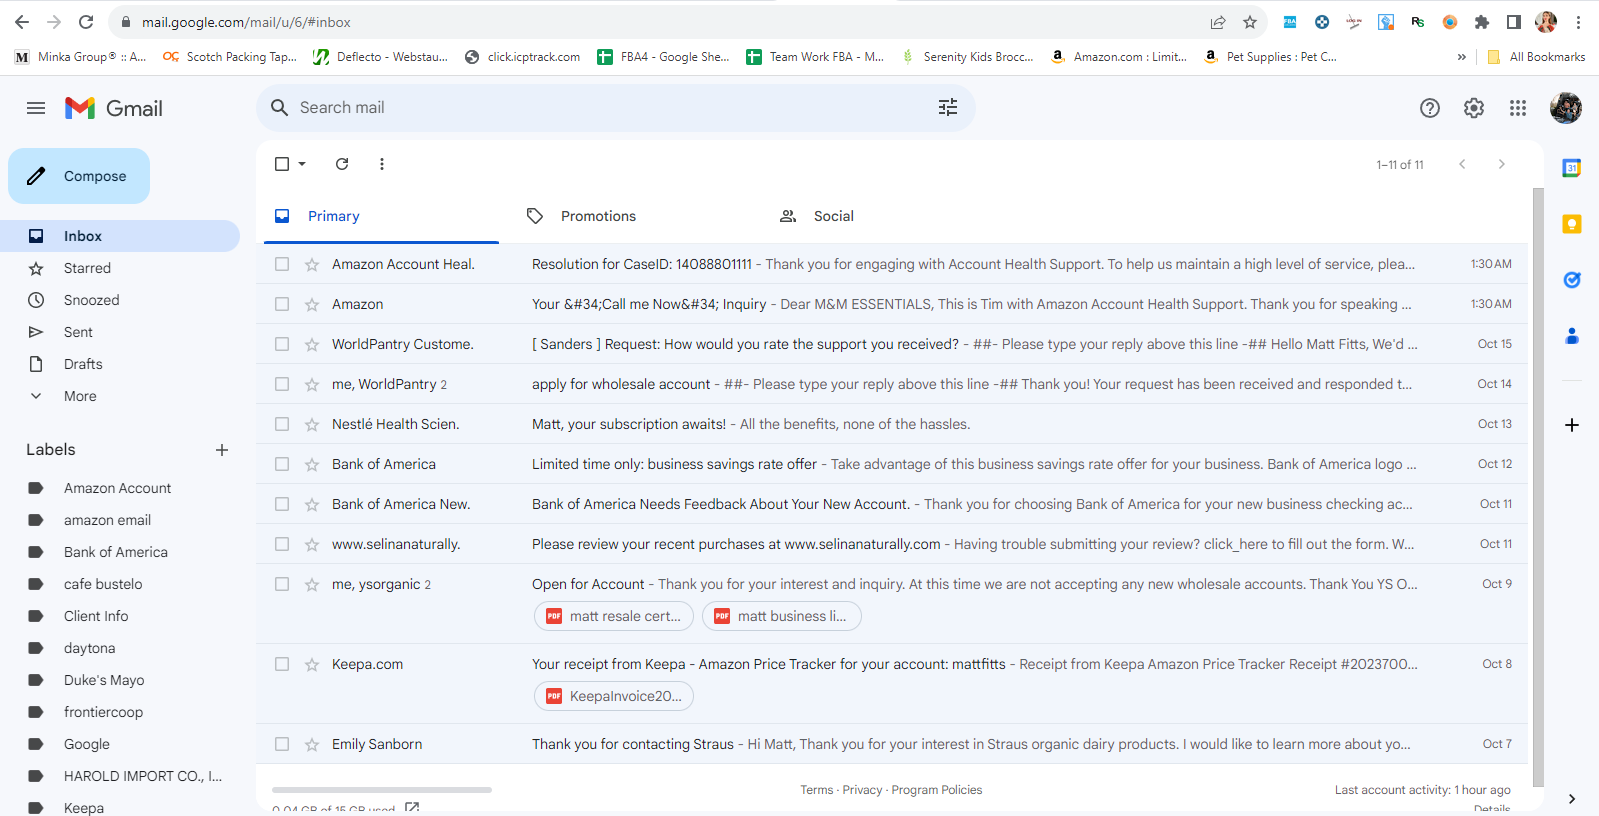Open Google Contacts side panel icon

(1572, 336)
